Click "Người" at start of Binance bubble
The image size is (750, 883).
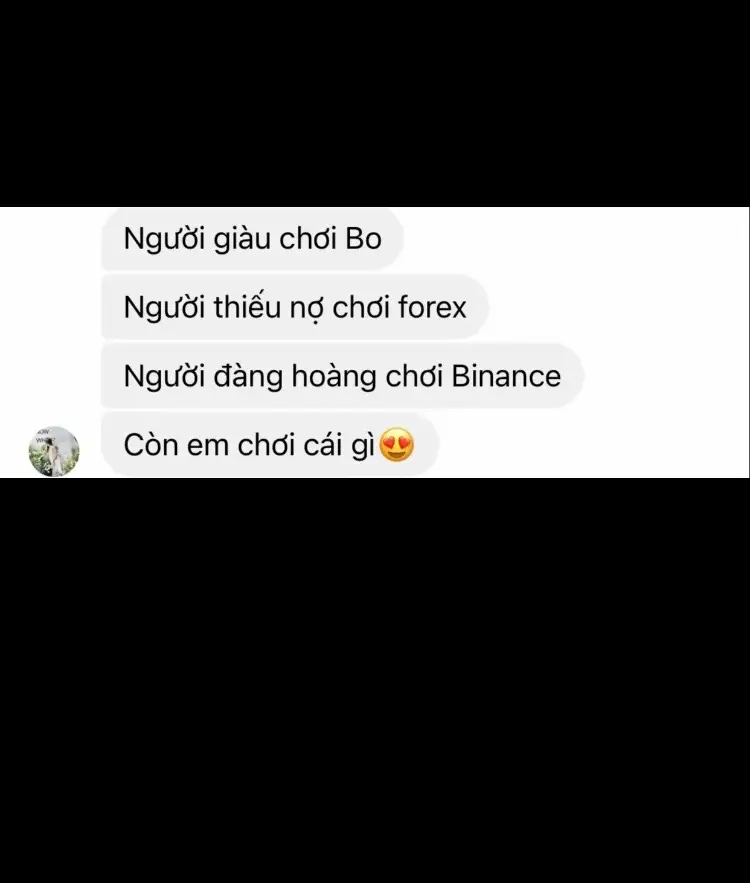(x=164, y=376)
